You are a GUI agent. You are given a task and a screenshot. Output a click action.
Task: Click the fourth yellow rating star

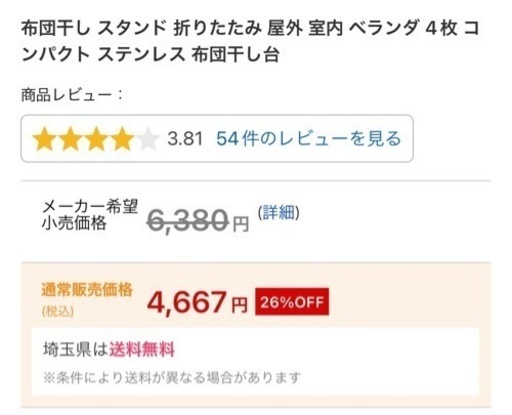point(122,139)
